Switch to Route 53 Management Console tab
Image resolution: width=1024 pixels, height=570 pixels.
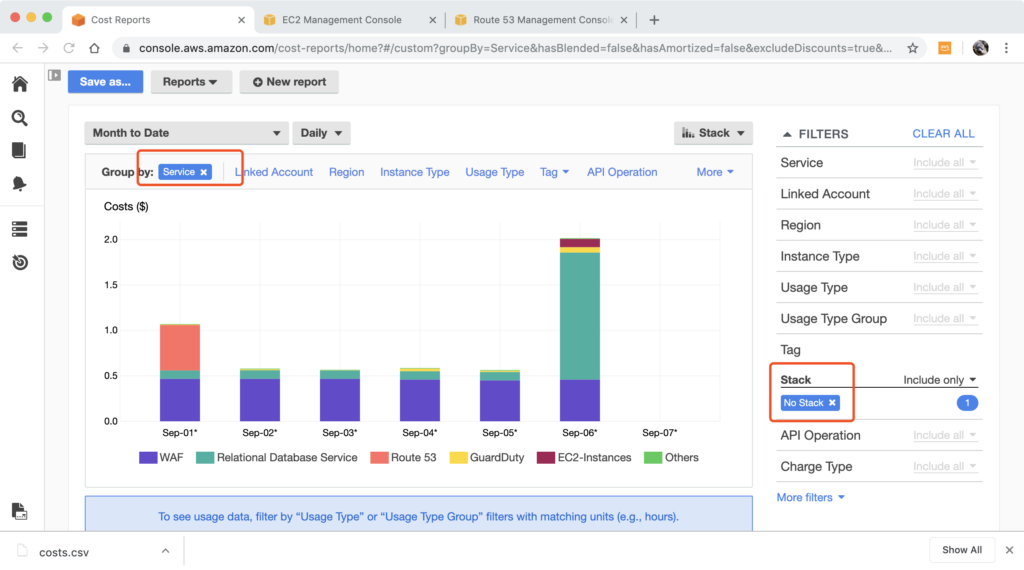pos(542,20)
